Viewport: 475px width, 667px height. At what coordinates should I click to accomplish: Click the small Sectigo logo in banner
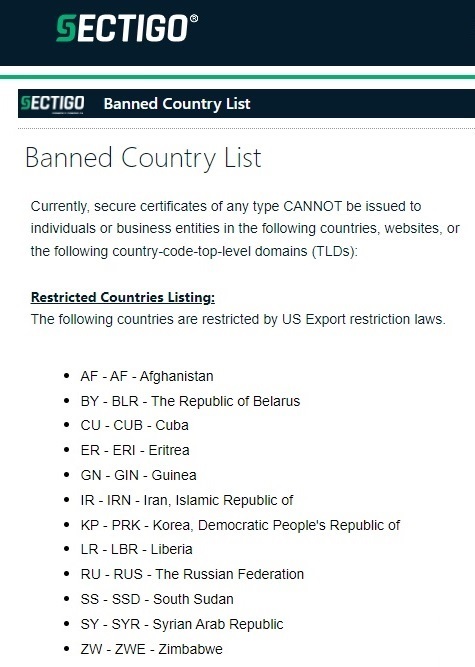point(52,104)
